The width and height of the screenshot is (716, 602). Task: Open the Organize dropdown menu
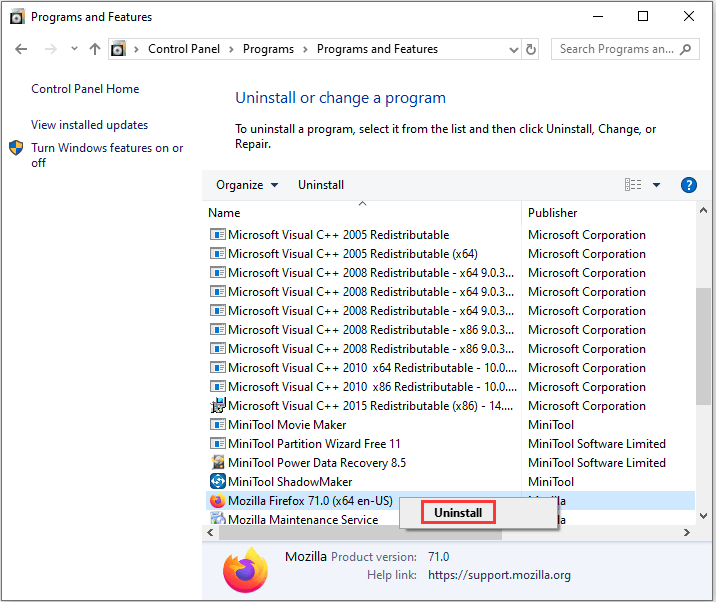coord(247,185)
